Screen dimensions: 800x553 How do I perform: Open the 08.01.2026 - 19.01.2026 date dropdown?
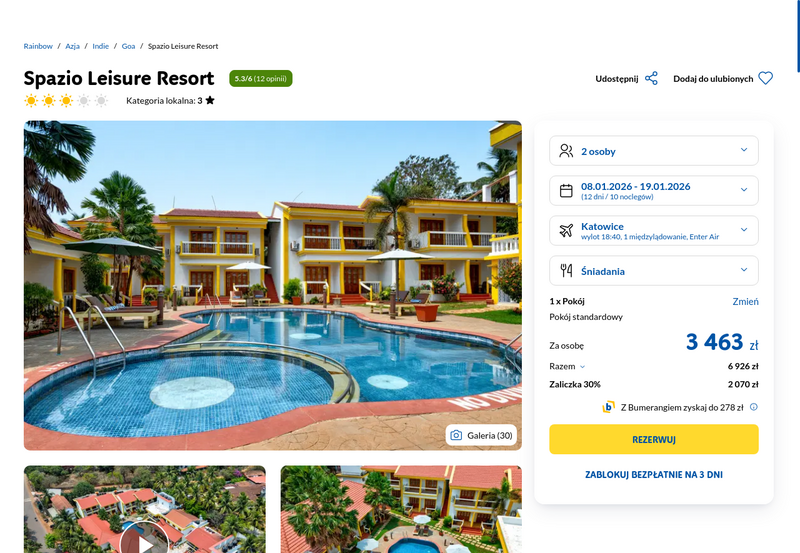tap(654, 191)
